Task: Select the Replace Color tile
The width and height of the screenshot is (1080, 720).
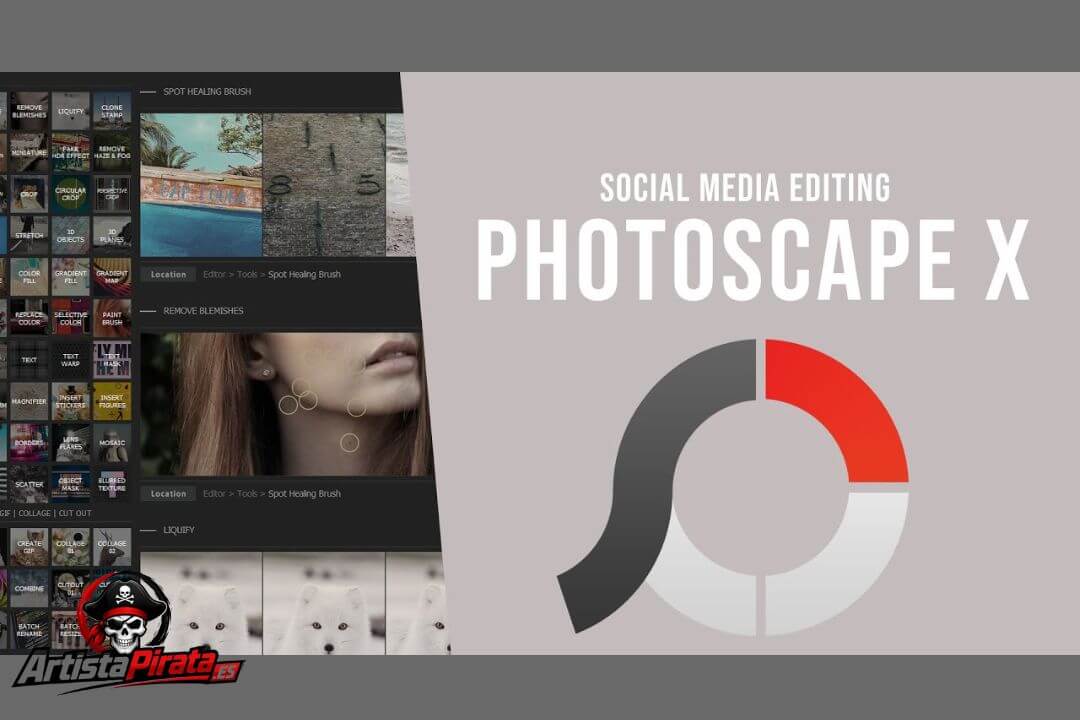Action: coord(29,318)
